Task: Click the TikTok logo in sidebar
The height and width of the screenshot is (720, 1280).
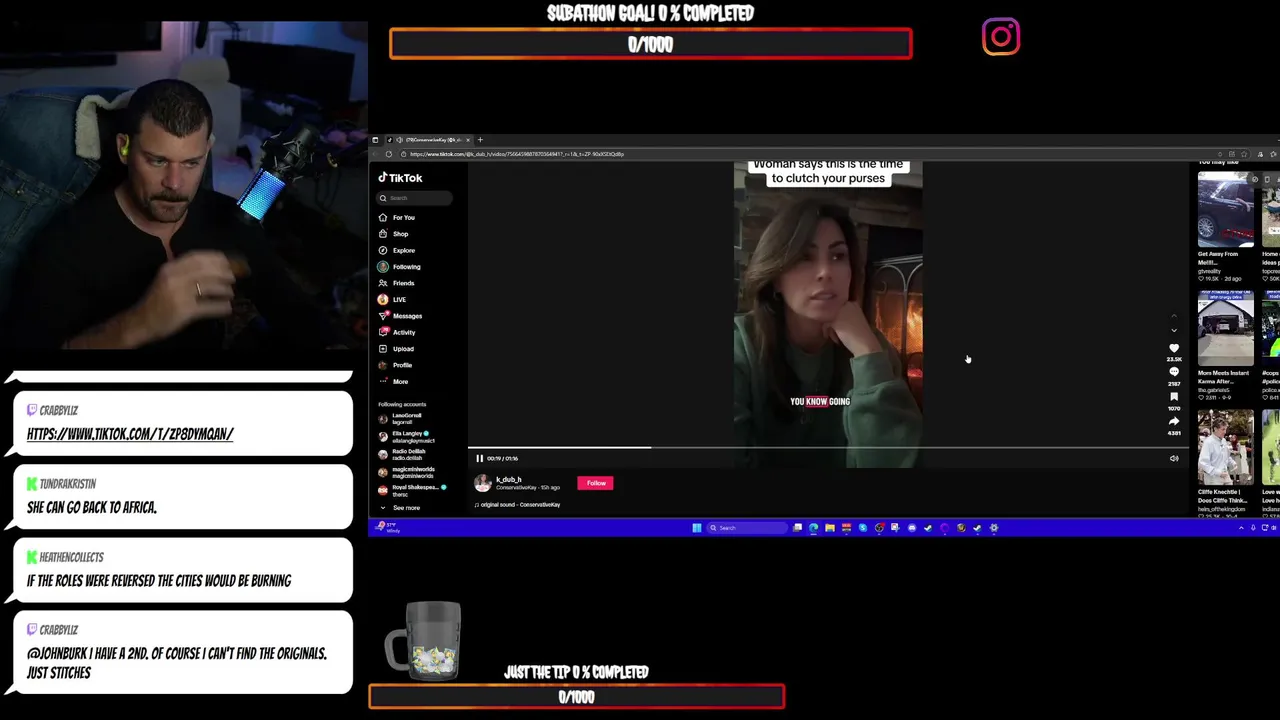Action: (x=400, y=178)
